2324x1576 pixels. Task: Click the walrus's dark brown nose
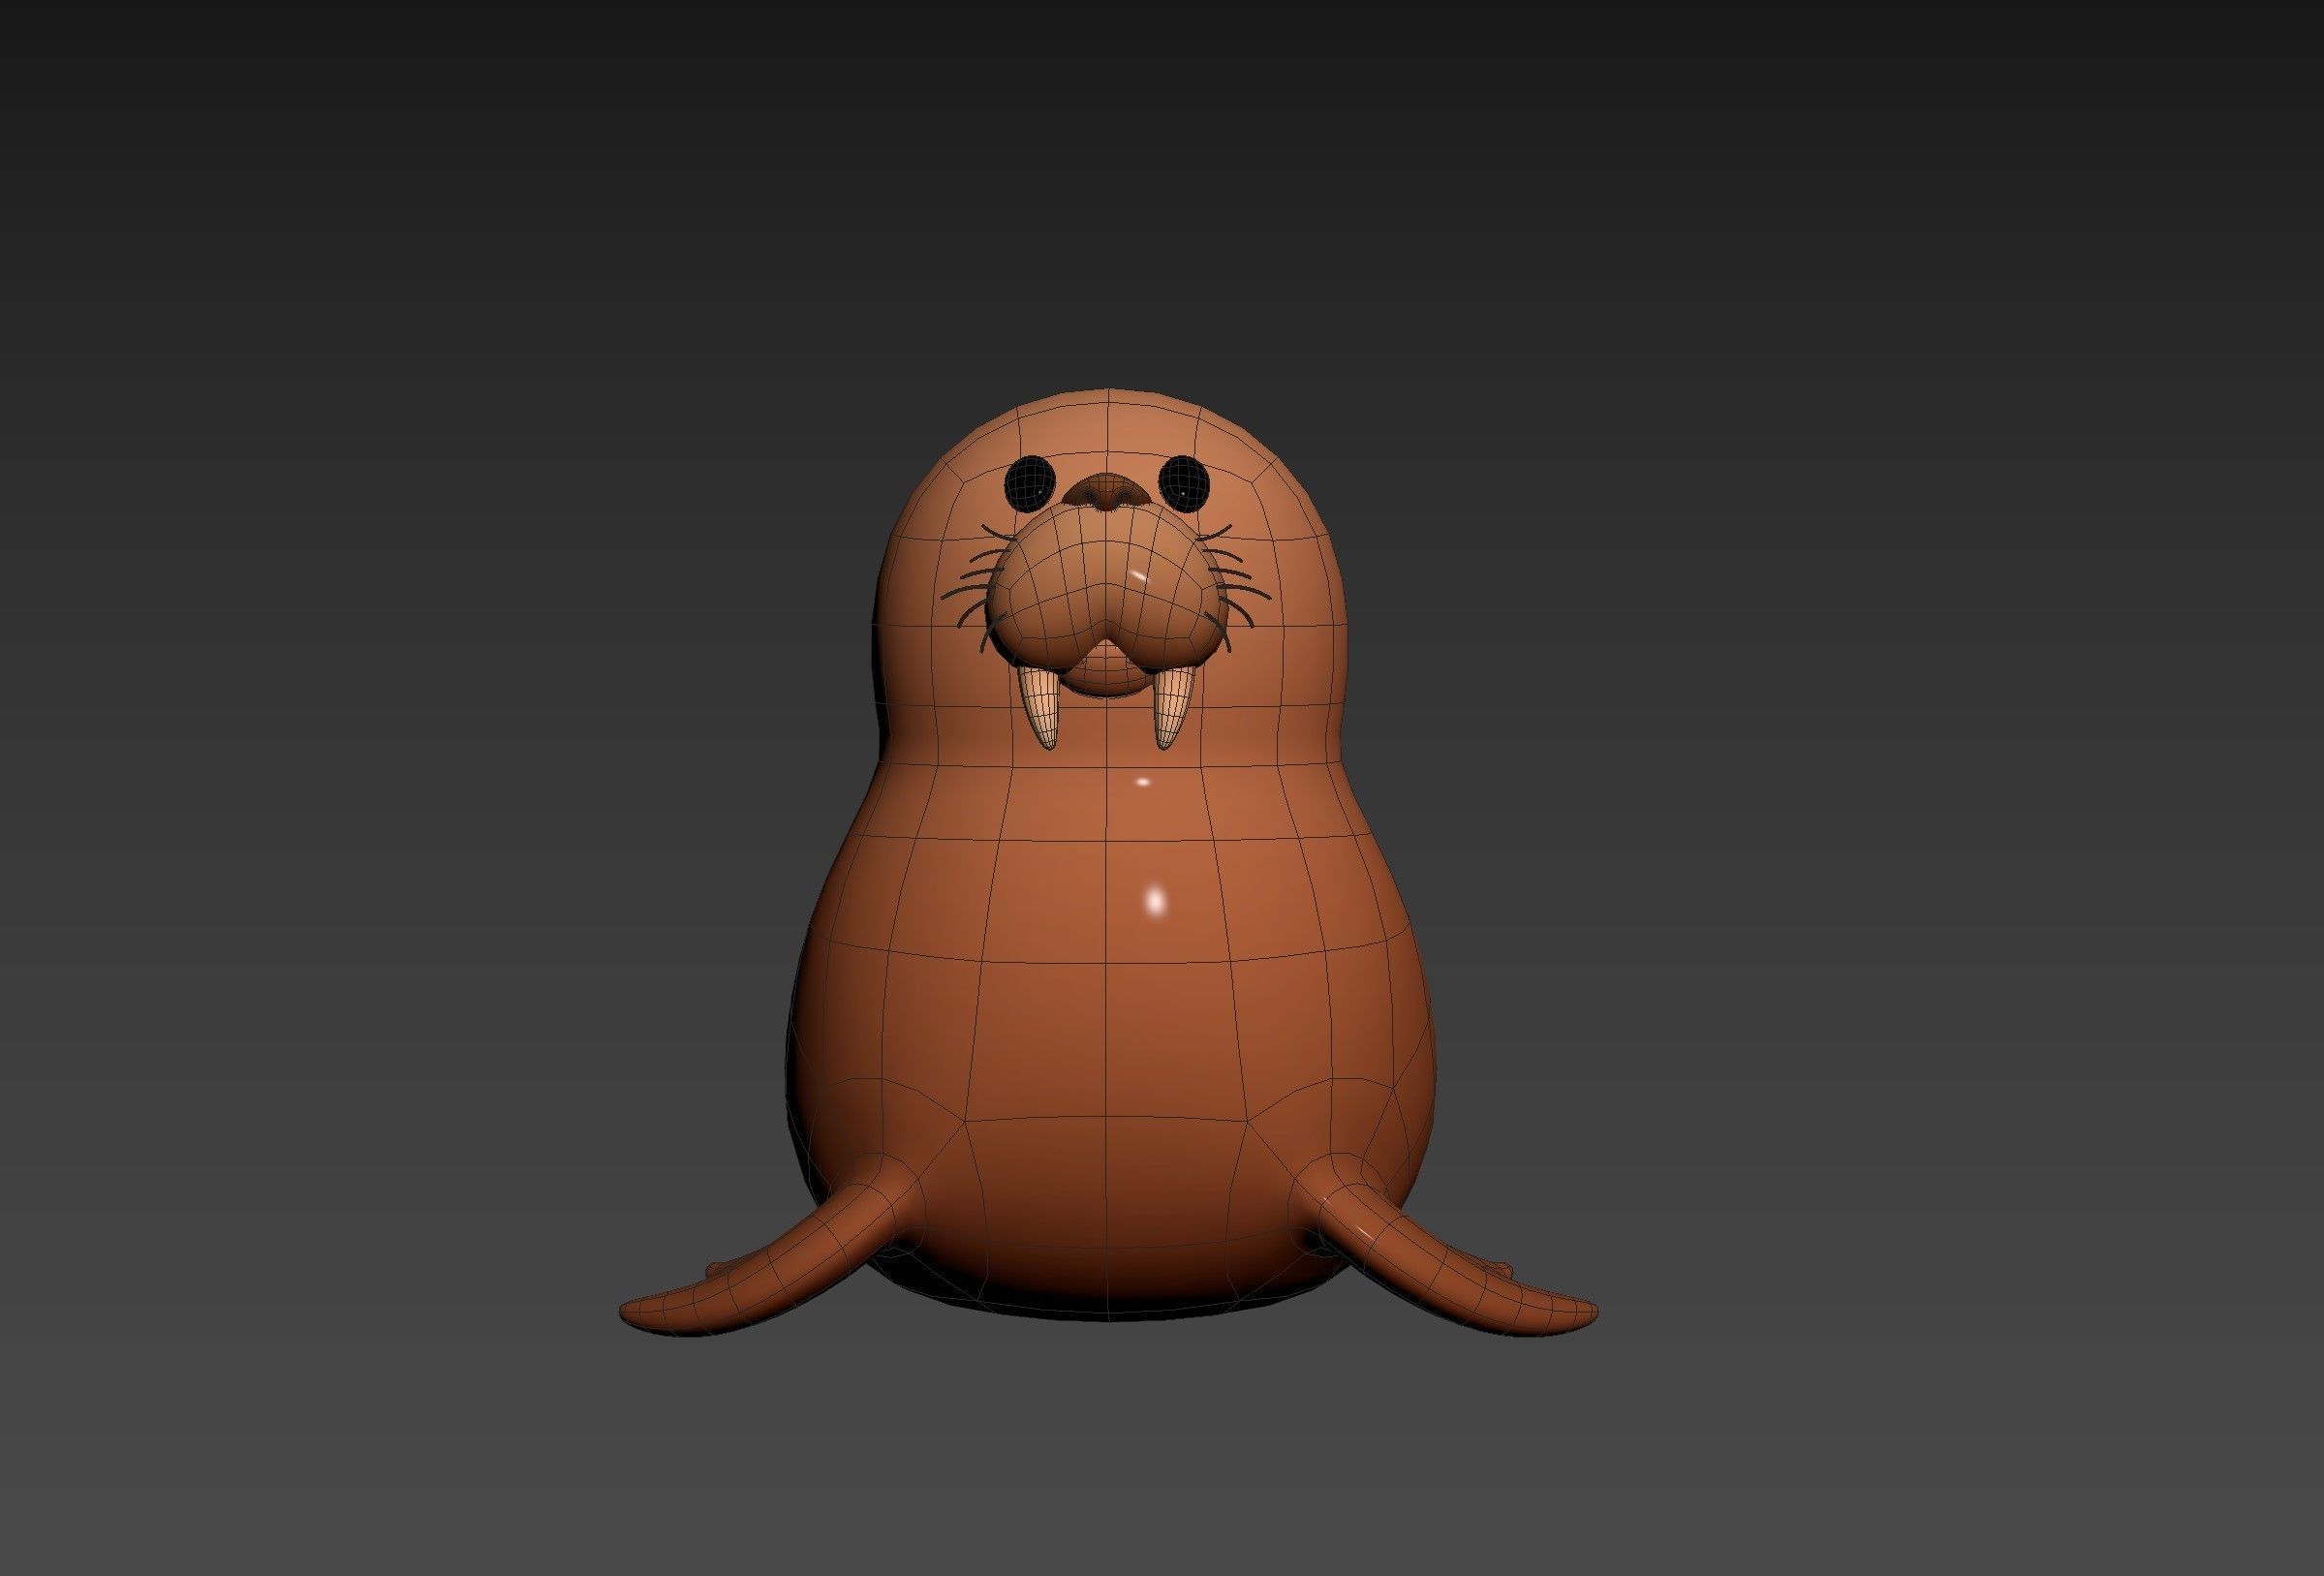click(1106, 493)
